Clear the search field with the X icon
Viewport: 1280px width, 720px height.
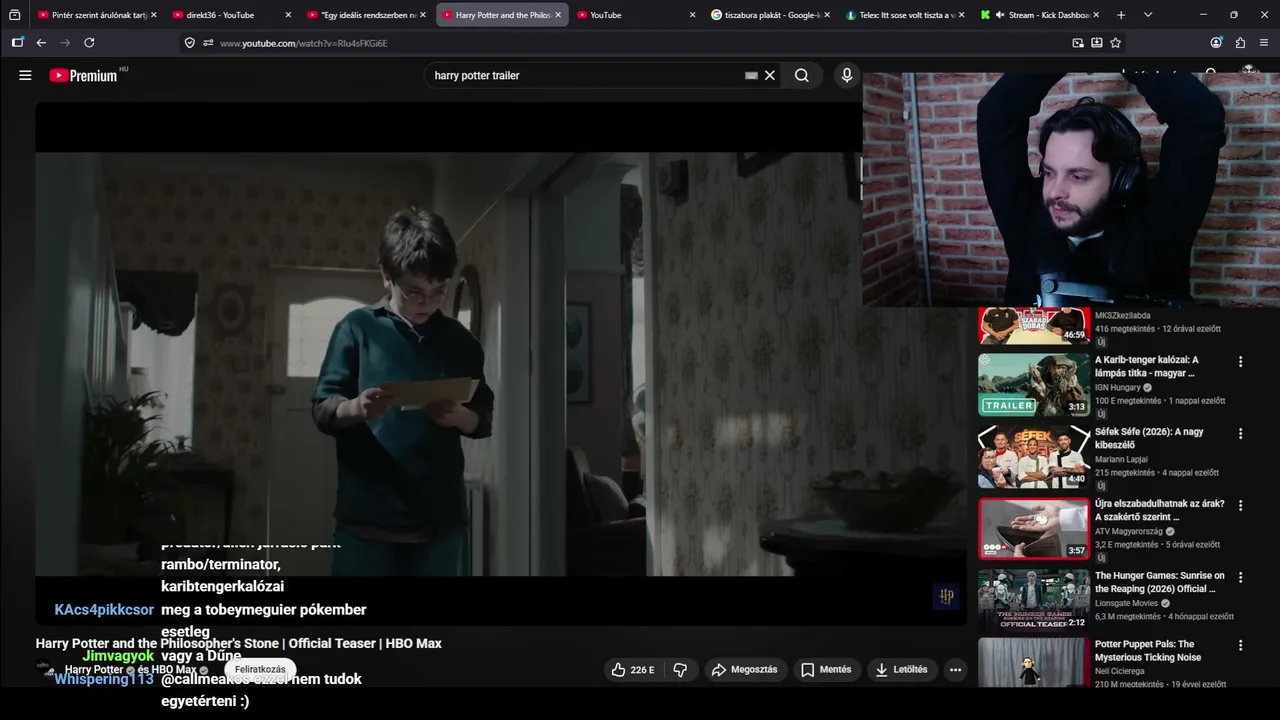[x=770, y=75]
